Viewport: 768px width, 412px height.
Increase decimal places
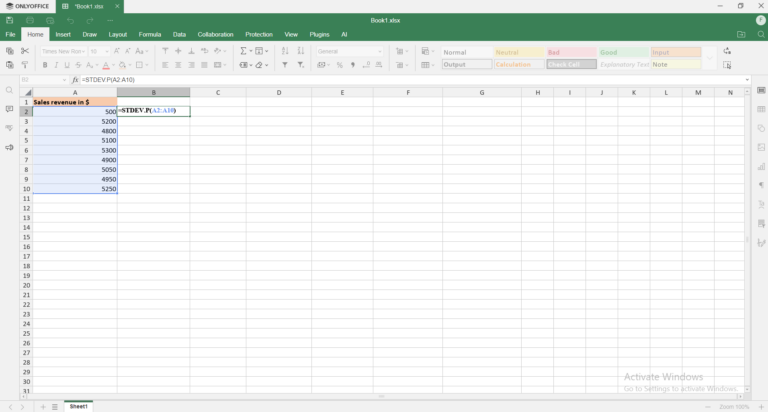379,65
